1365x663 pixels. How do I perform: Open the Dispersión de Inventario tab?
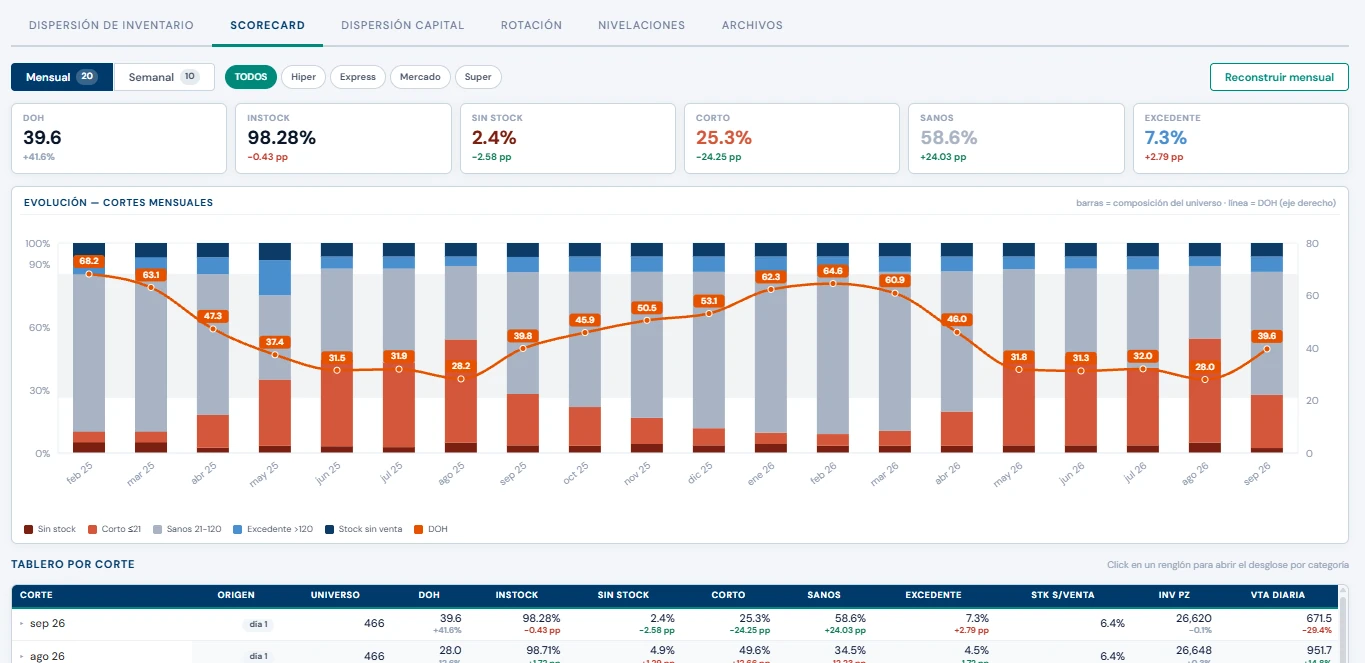pyautogui.click(x=111, y=25)
